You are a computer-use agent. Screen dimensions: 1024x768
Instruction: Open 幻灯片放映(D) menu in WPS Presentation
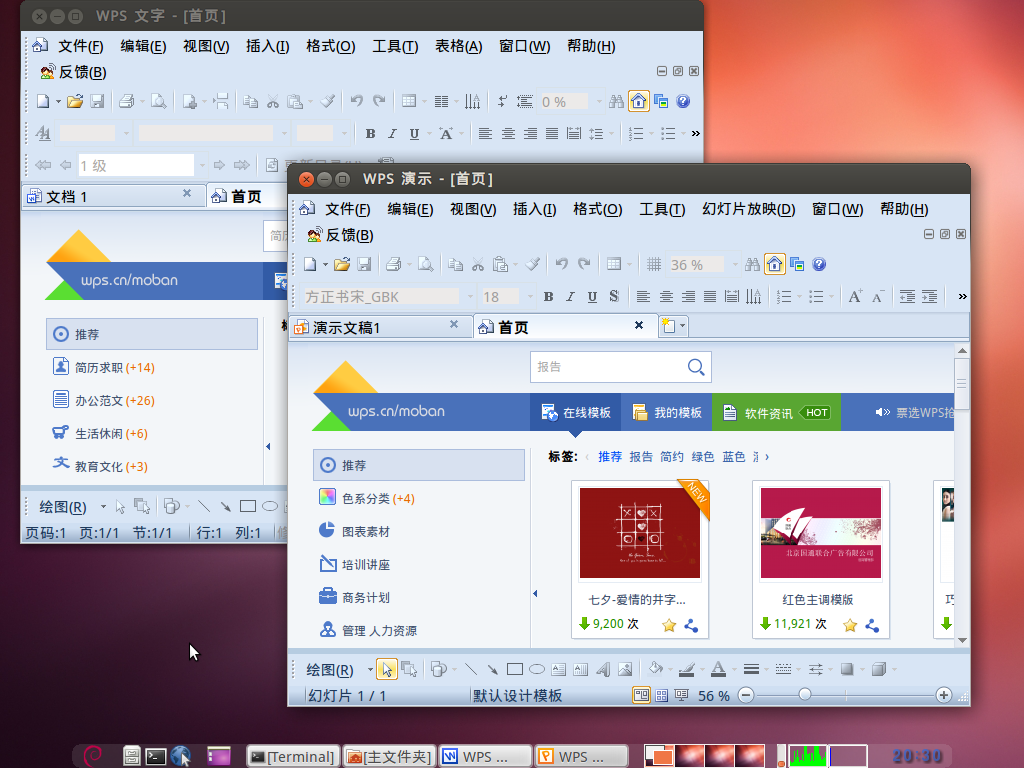(748, 209)
